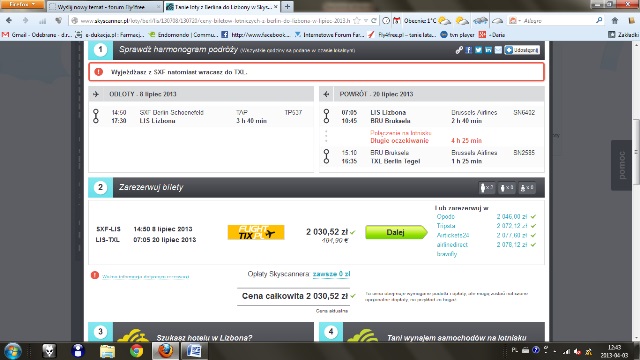Go forward to the next page
Viewport: 640px width, 360px height.
pos(25,20)
